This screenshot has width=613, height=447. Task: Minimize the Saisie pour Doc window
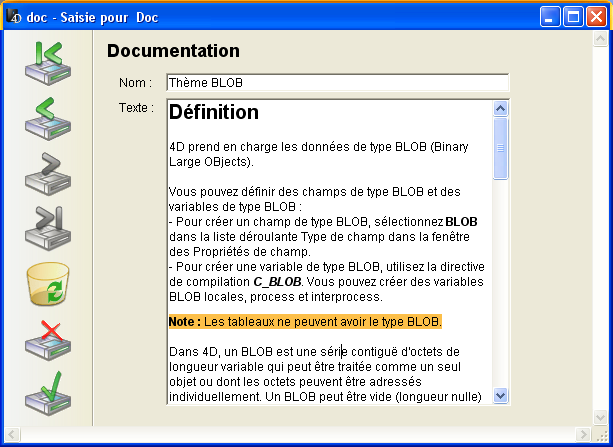pos(552,17)
